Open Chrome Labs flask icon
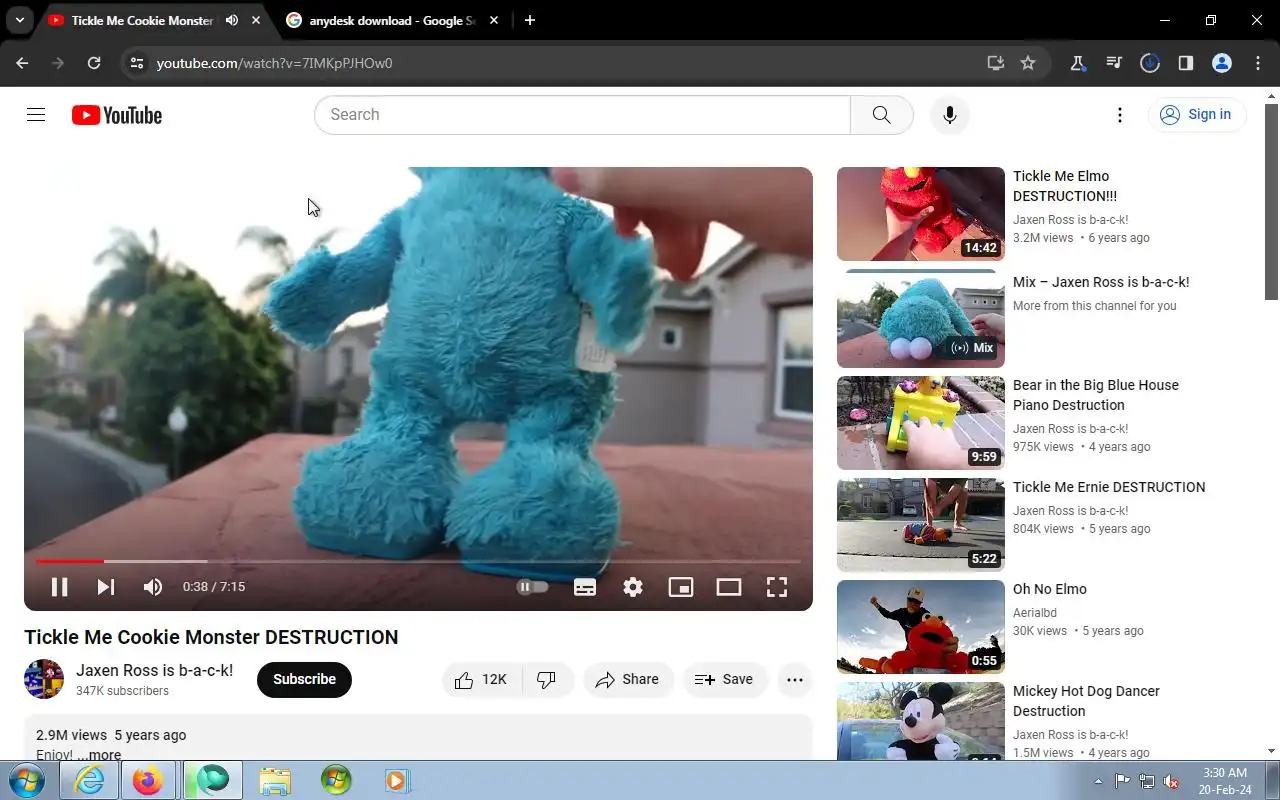Viewport: 1280px width, 800px height. [x=1078, y=63]
